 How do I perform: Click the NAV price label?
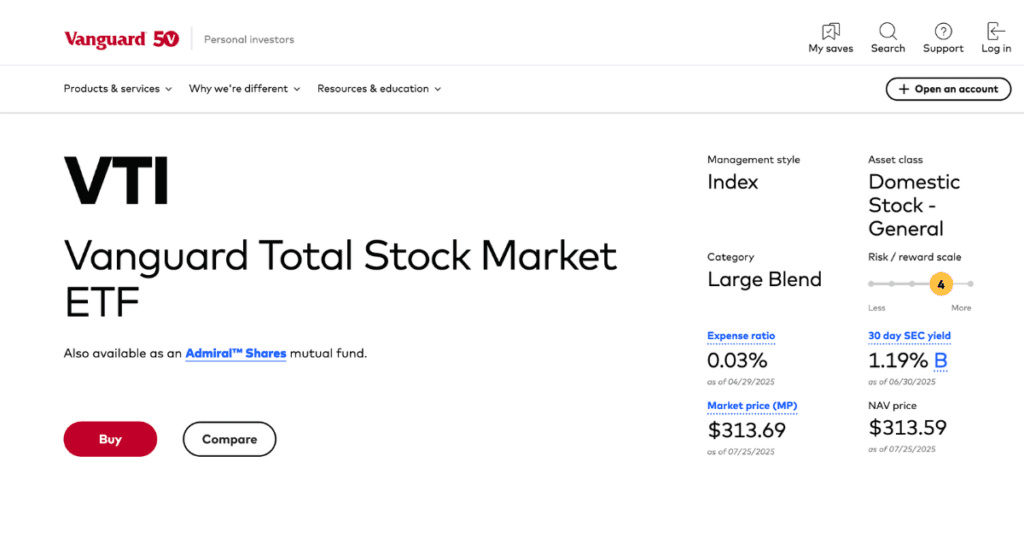(x=892, y=405)
